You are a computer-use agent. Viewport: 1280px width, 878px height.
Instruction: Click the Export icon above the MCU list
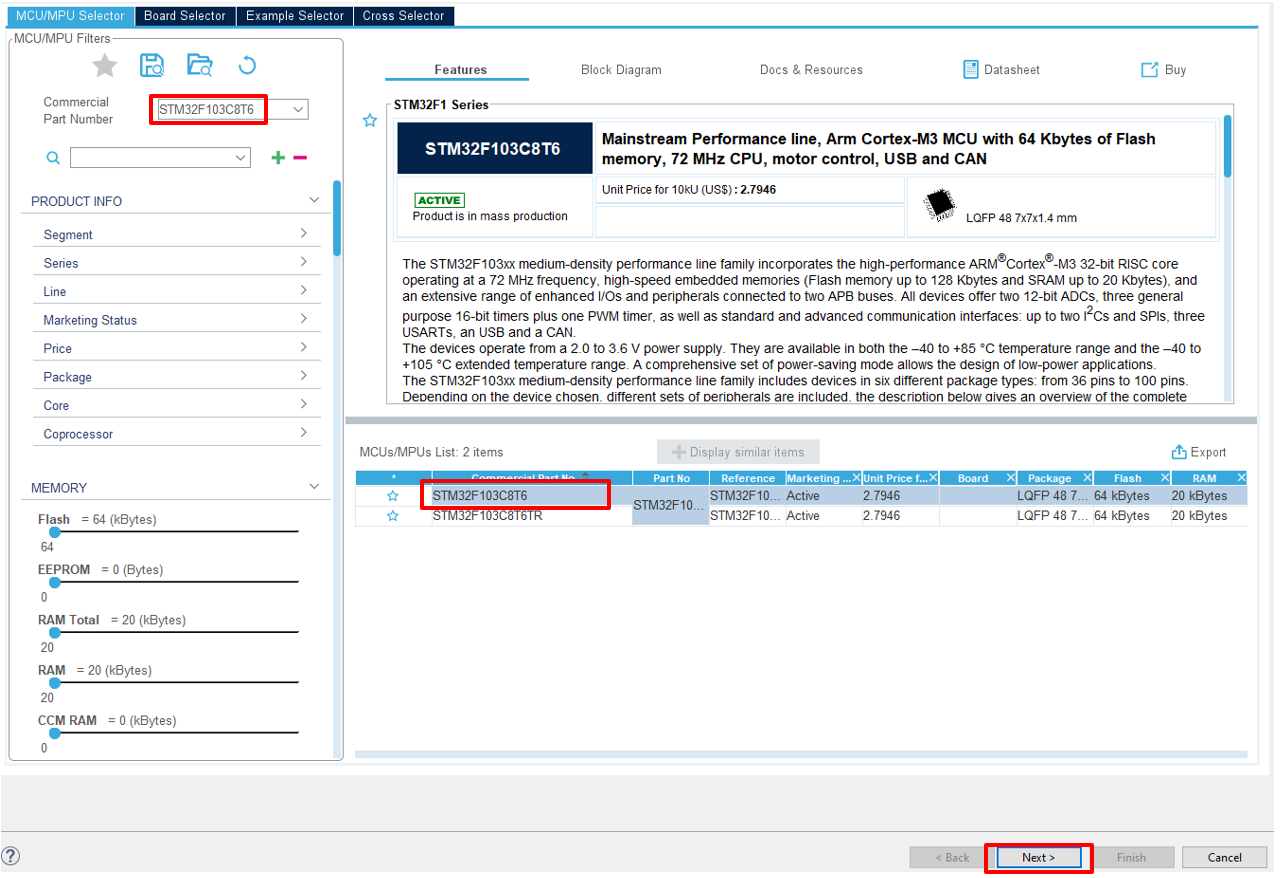[x=1179, y=452]
